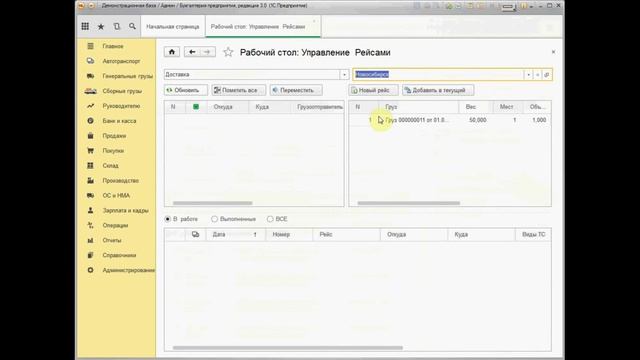This screenshot has width=640, height=360.
Task: Click the Банк и касса icon
Action: [x=91, y=121]
